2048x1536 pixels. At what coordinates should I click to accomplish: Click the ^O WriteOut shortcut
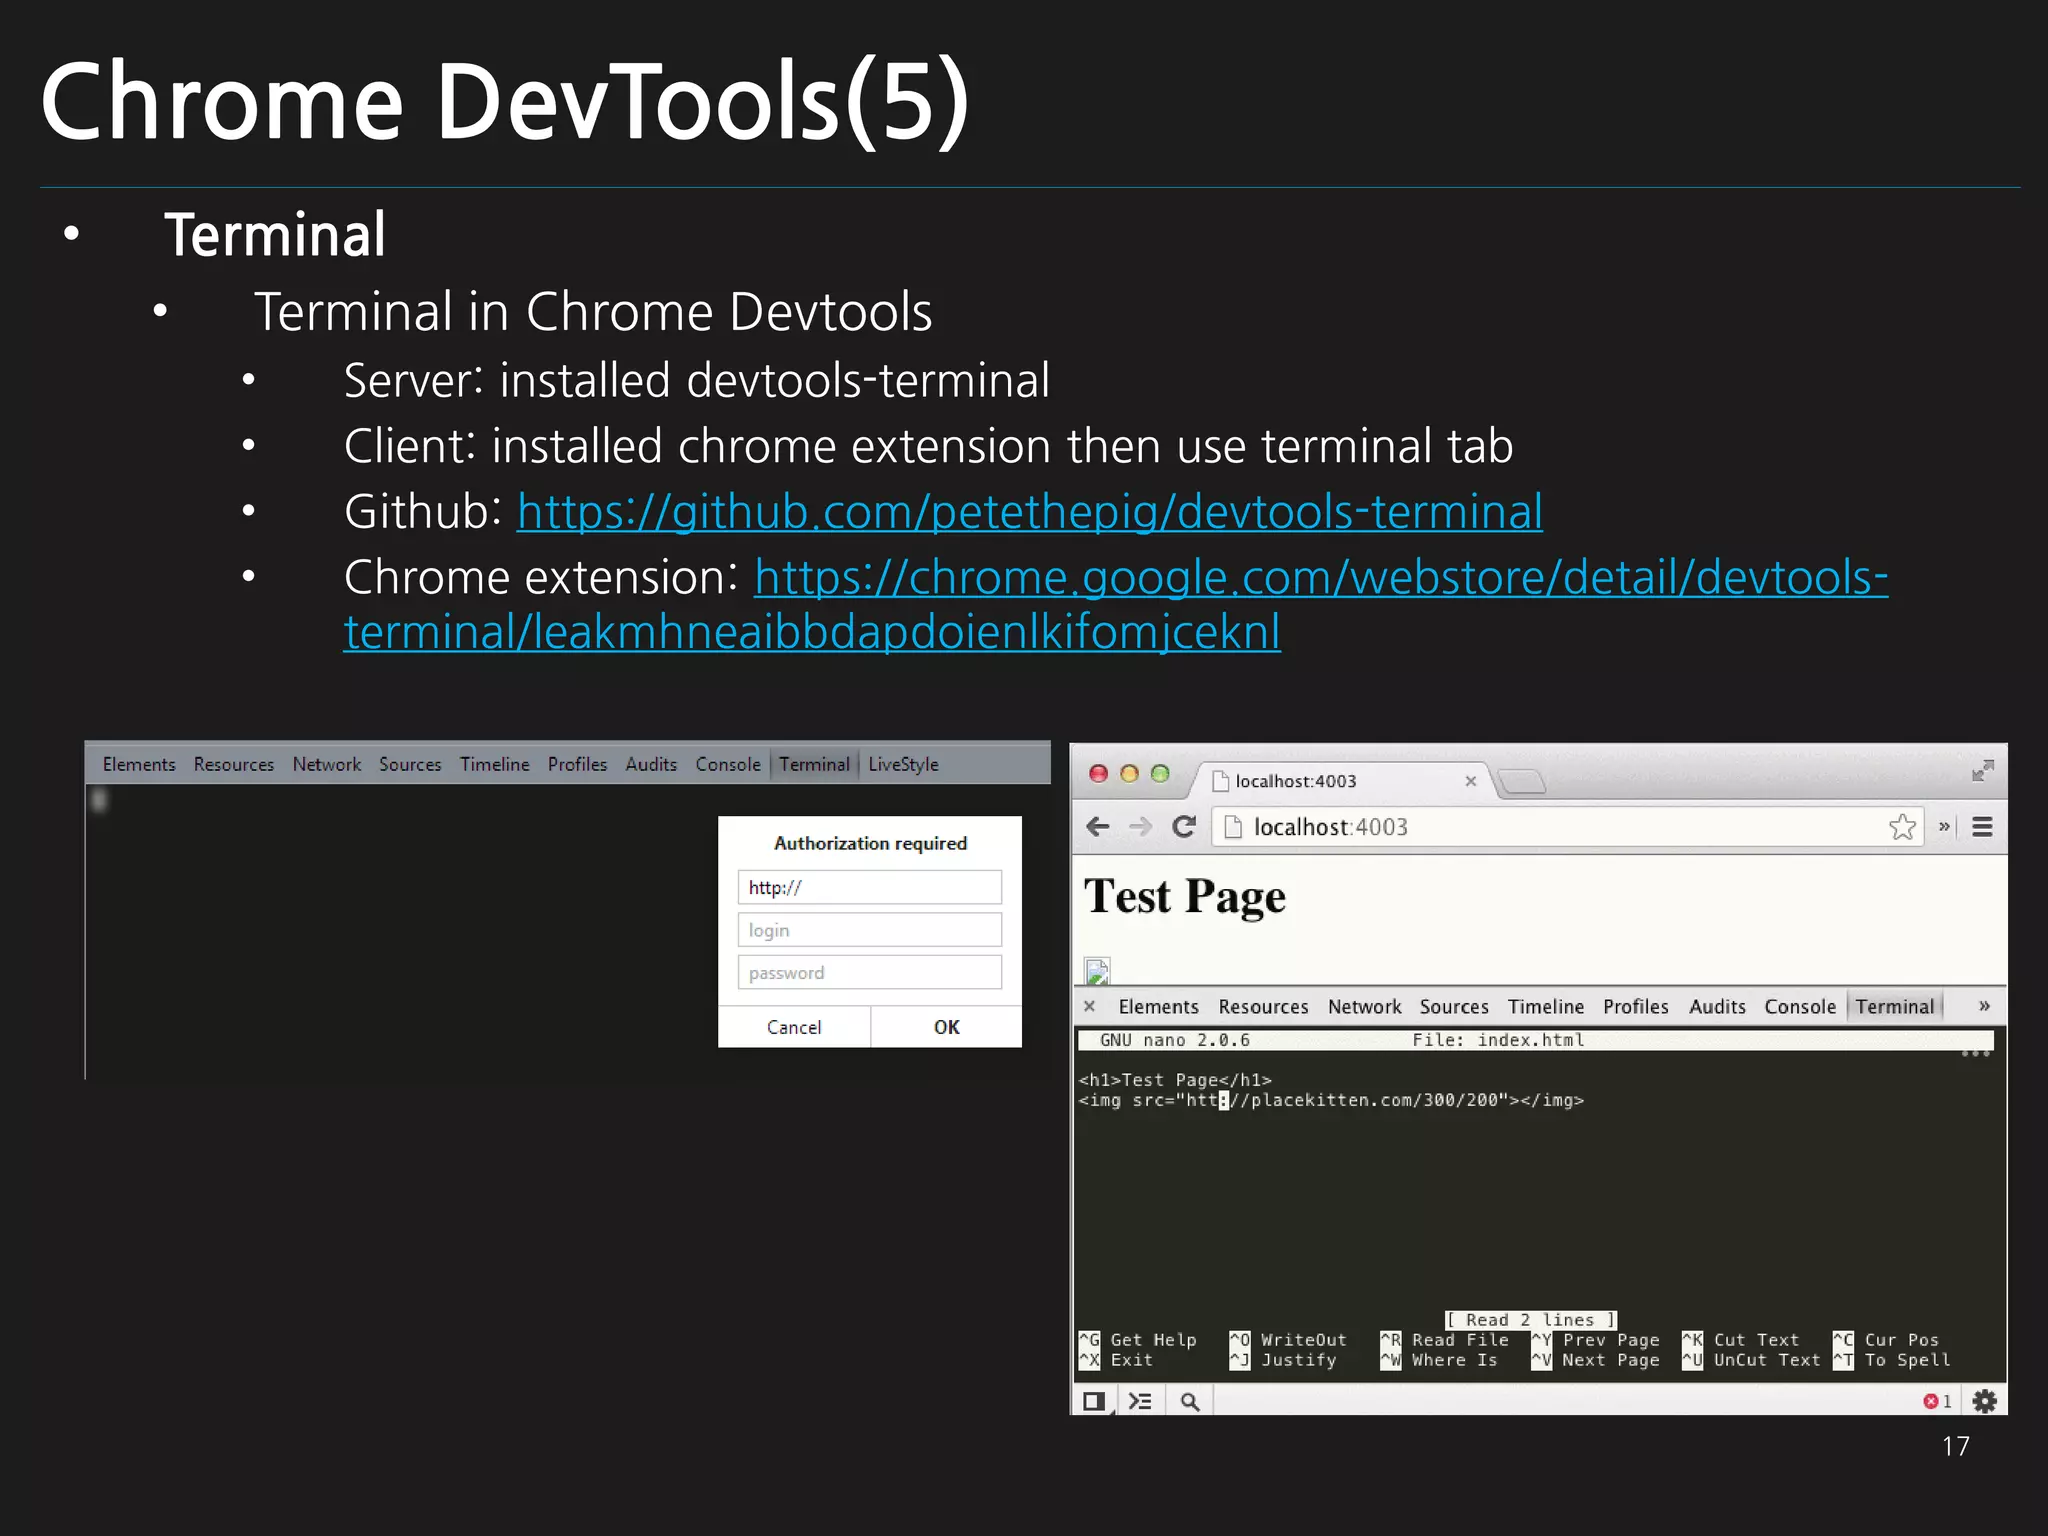[1288, 1340]
